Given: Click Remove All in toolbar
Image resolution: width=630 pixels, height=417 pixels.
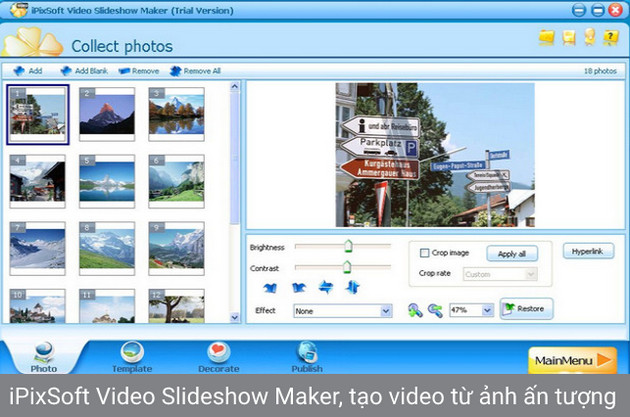Looking at the screenshot, I should tap(195, 71).
